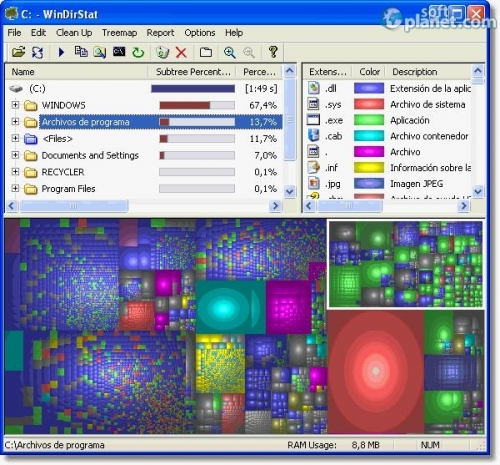Expand the RECYCLER folder node
The height and width of the screenshot is (465, 500).
click(x=15, y=172)
